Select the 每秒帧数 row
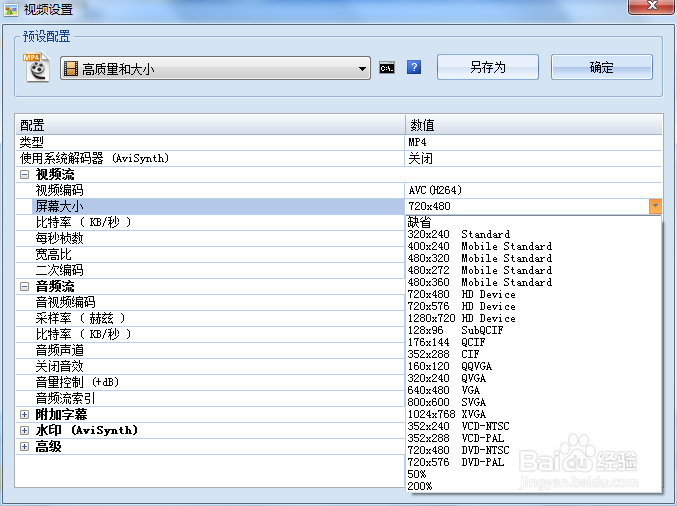 210,238
